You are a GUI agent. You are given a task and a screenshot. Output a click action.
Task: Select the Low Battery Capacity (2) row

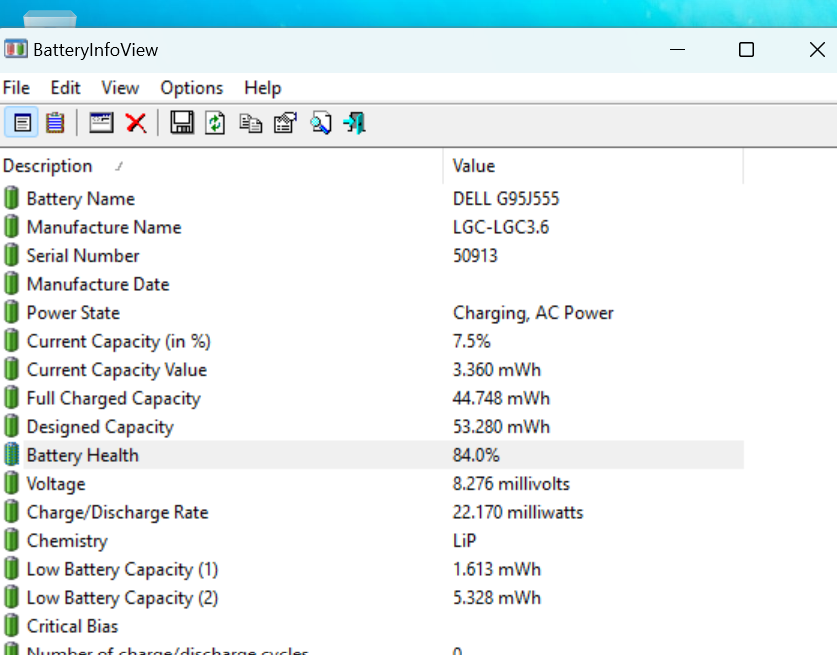tap(372, 597)
